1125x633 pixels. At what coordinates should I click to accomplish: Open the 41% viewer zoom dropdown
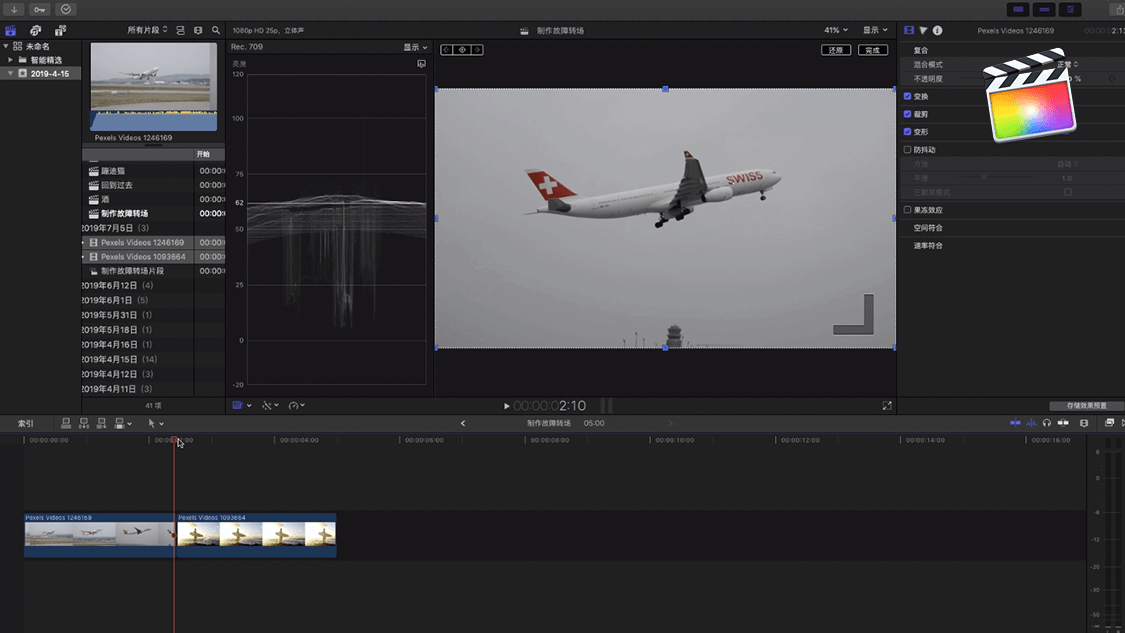coord(835,31)
